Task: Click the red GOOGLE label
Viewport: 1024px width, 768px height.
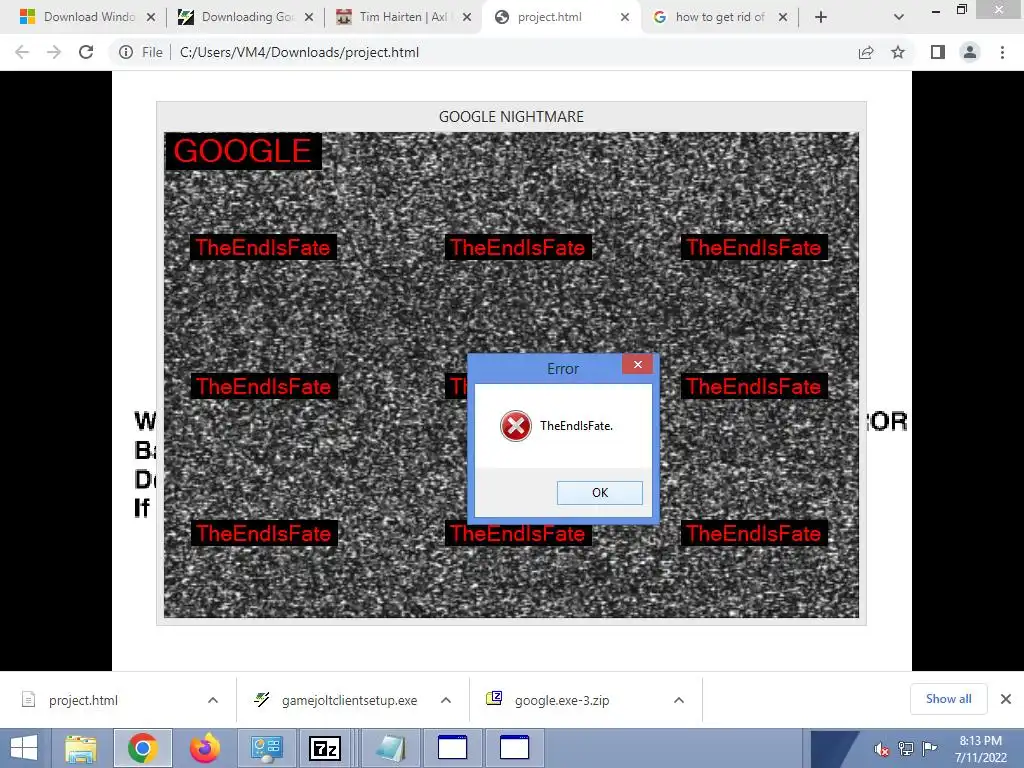Action: tap(243, 152)
